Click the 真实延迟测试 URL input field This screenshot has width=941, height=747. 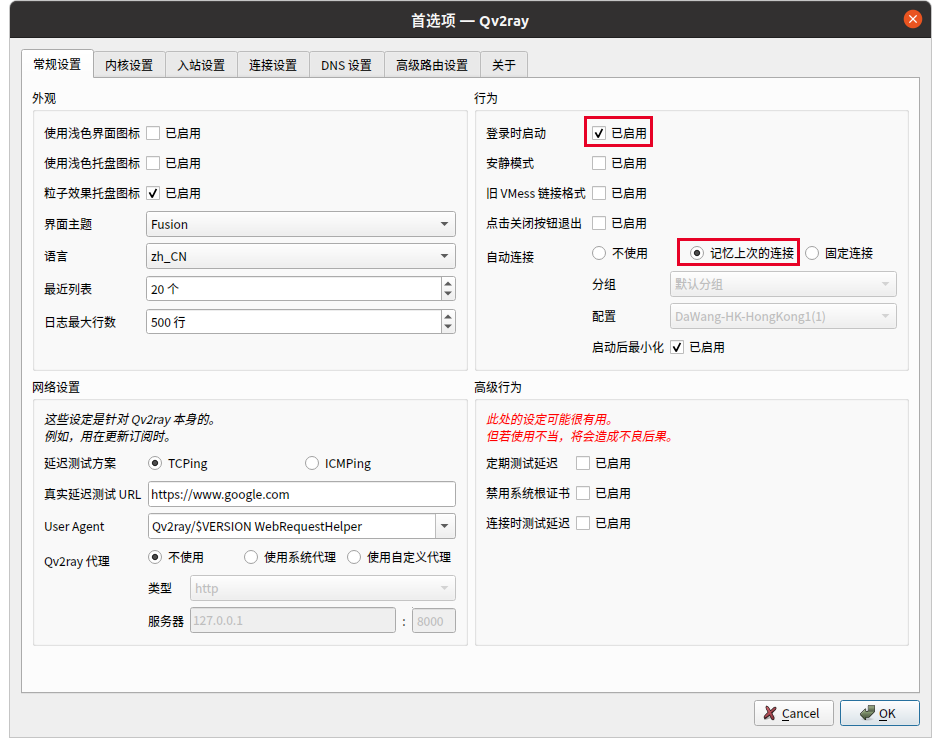coord(302,494)
